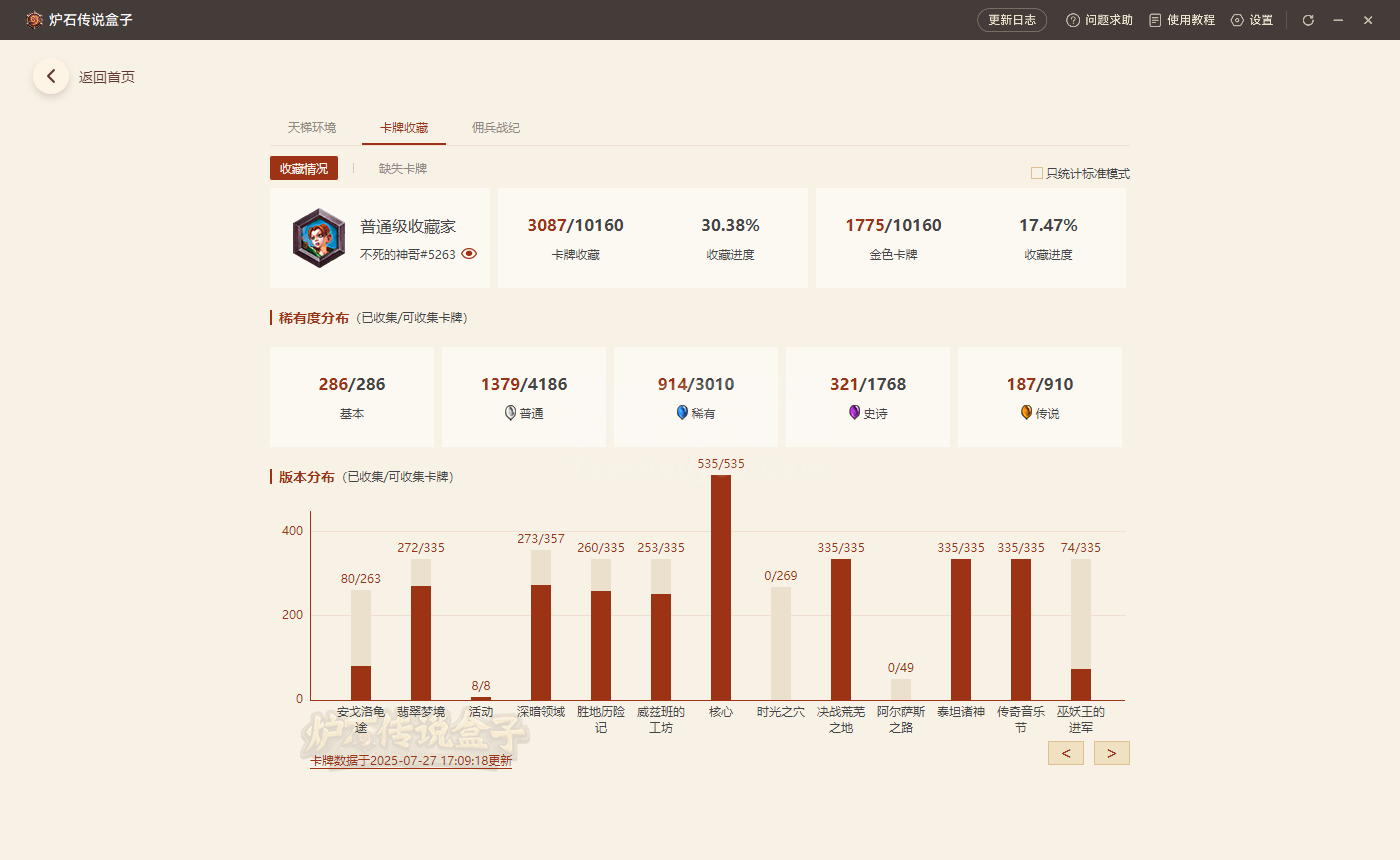
Task: Click the 3087/10160 card collection count
Action: [575, 225]
